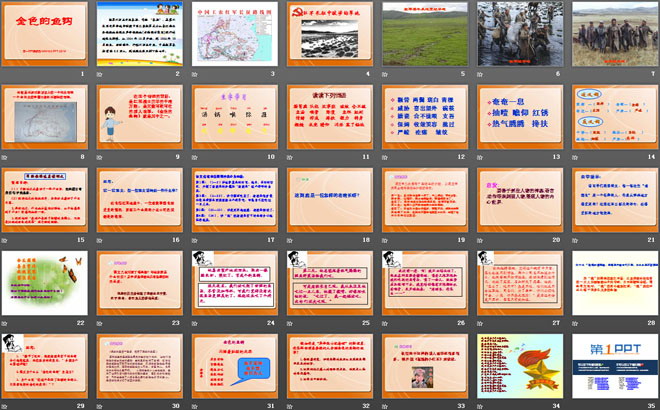Image resolution: width=660 pixels, height=410 pixels.
Task: Click the animation star icon under slide 9
Action: 100,157
